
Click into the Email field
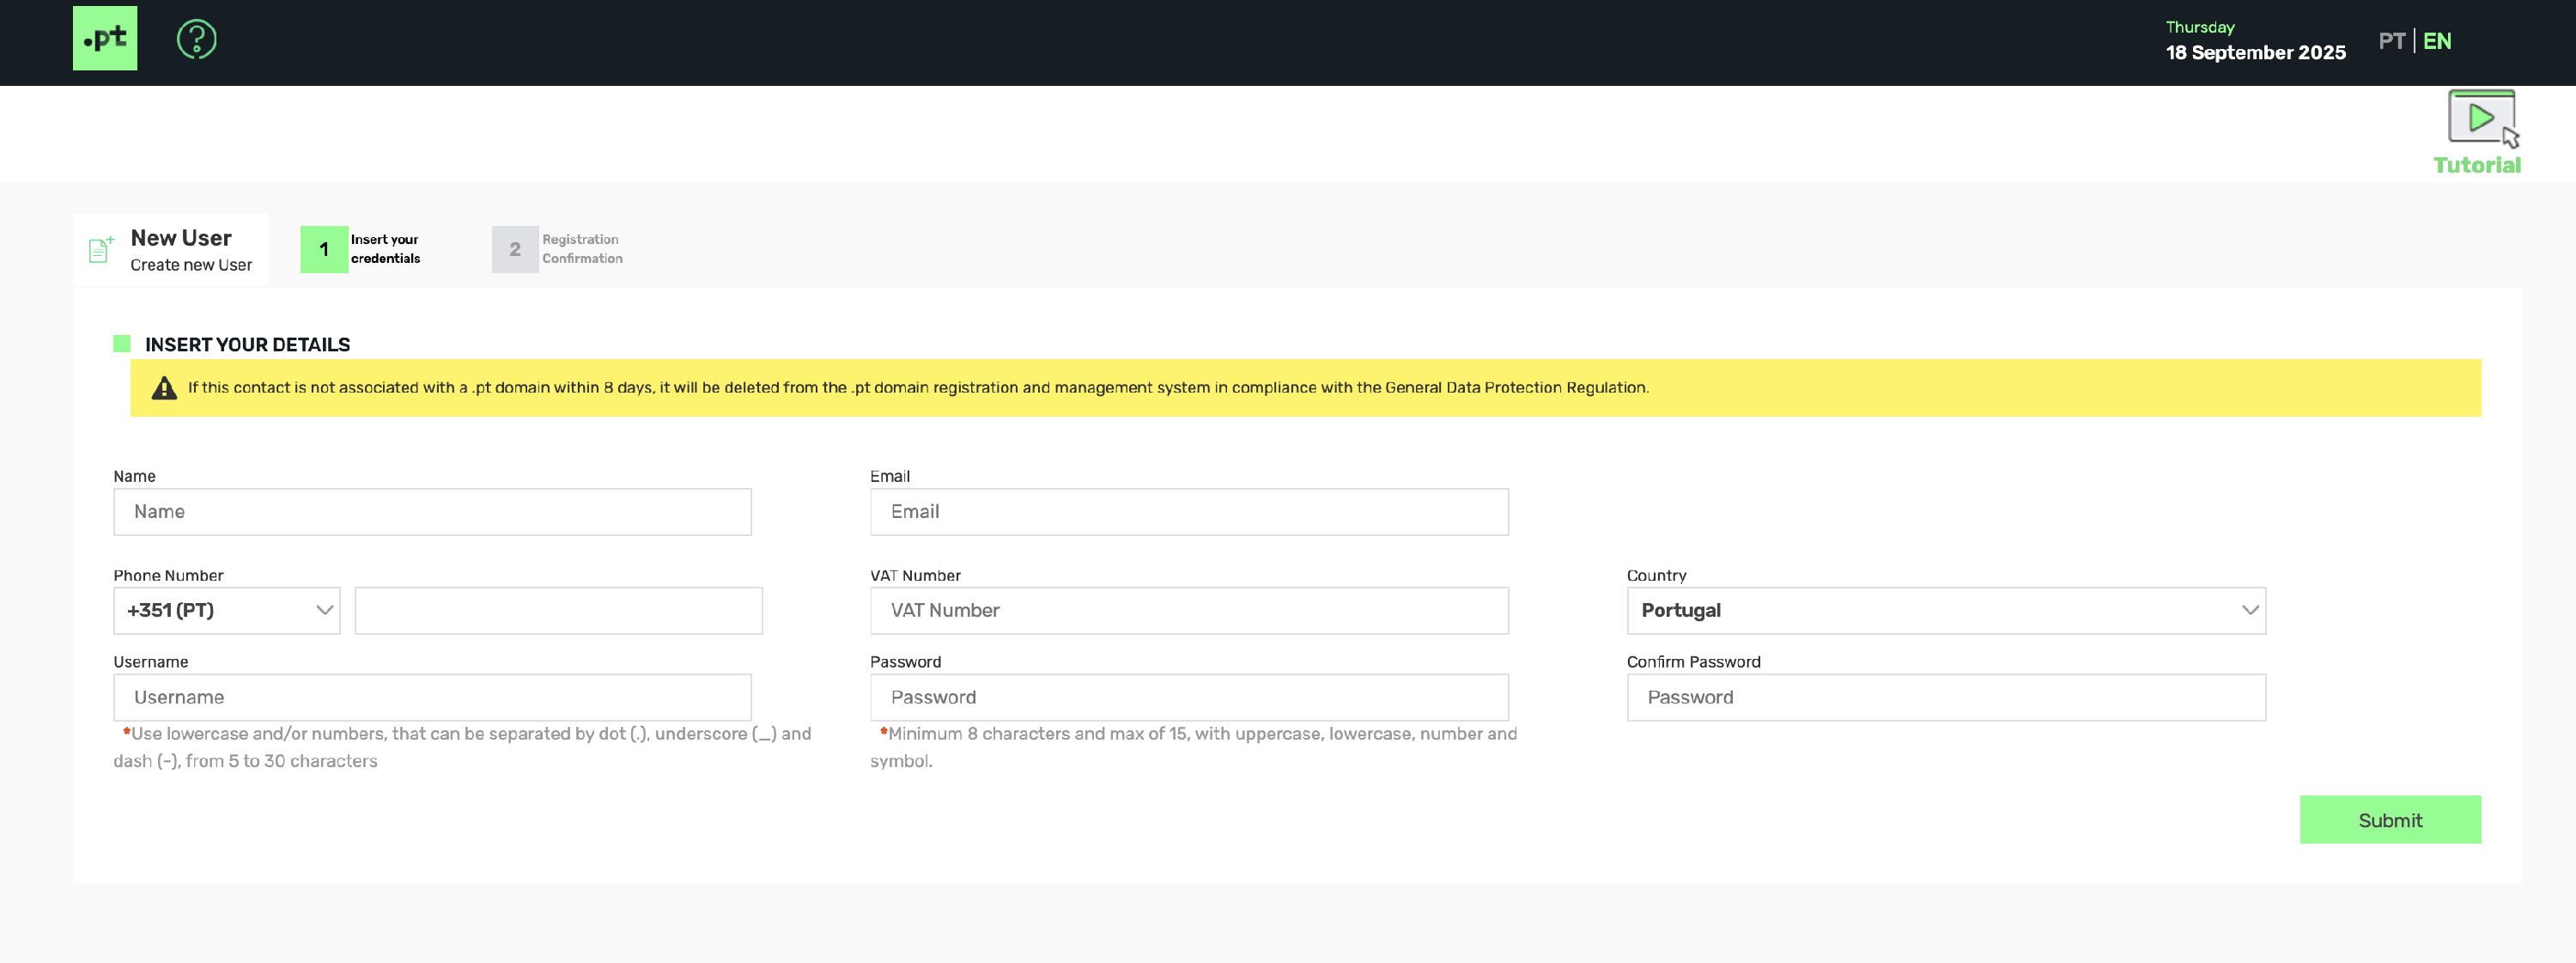coord(1188,512)
